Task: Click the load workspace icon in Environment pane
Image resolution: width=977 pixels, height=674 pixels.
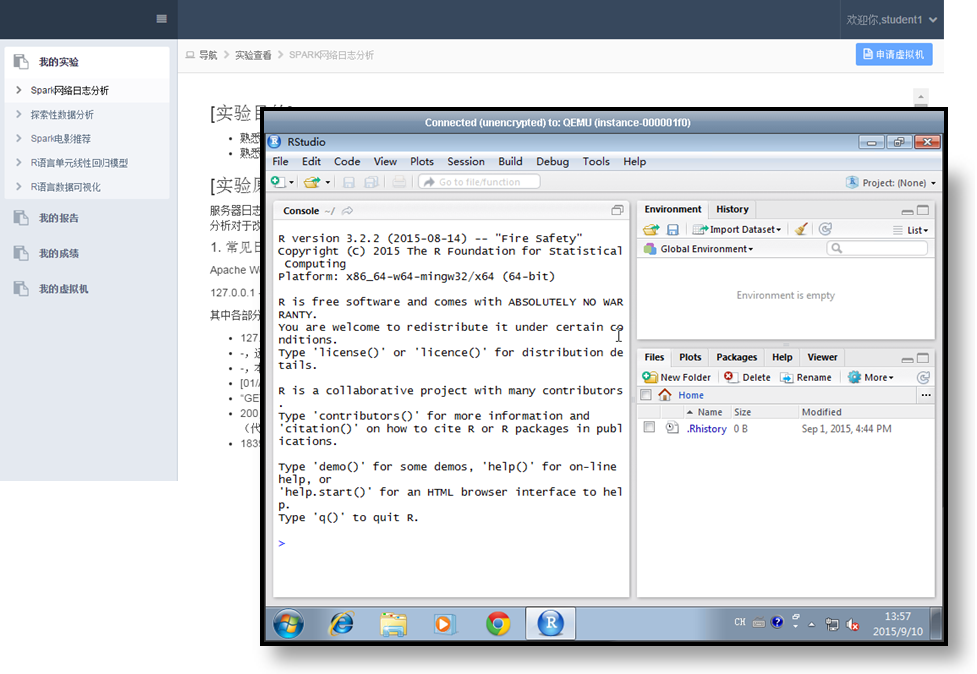Action: click(x=651, y=229)
